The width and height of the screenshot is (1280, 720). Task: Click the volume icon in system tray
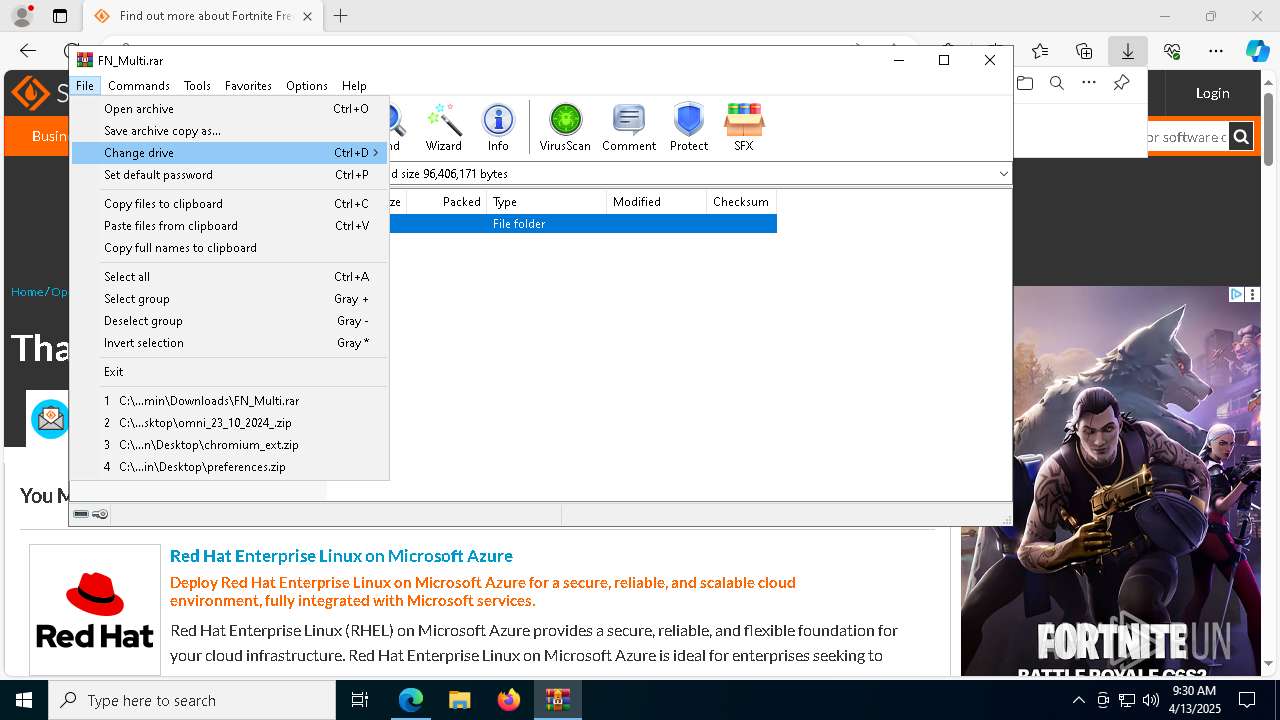coord(1151,700)
